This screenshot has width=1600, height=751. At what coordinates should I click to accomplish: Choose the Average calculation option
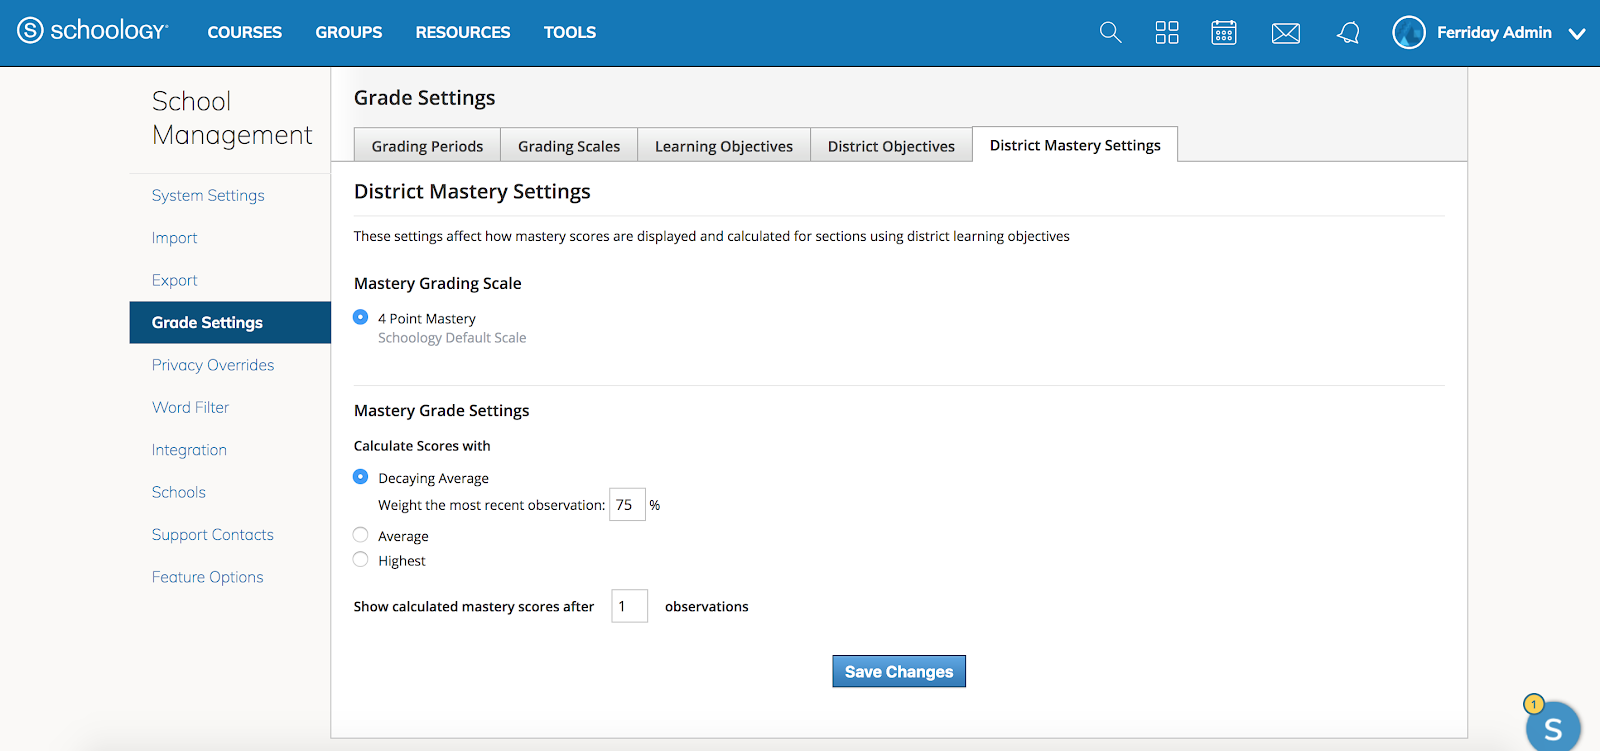tap(361, 535)
